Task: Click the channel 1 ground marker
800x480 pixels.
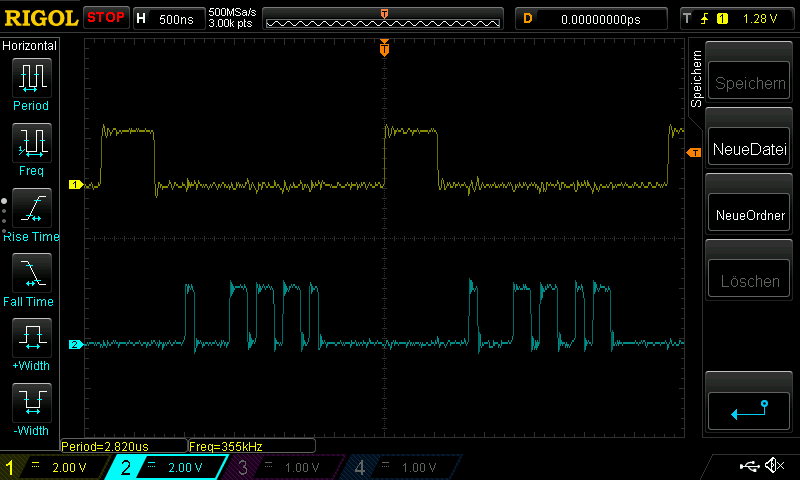Action: [76, 185]
